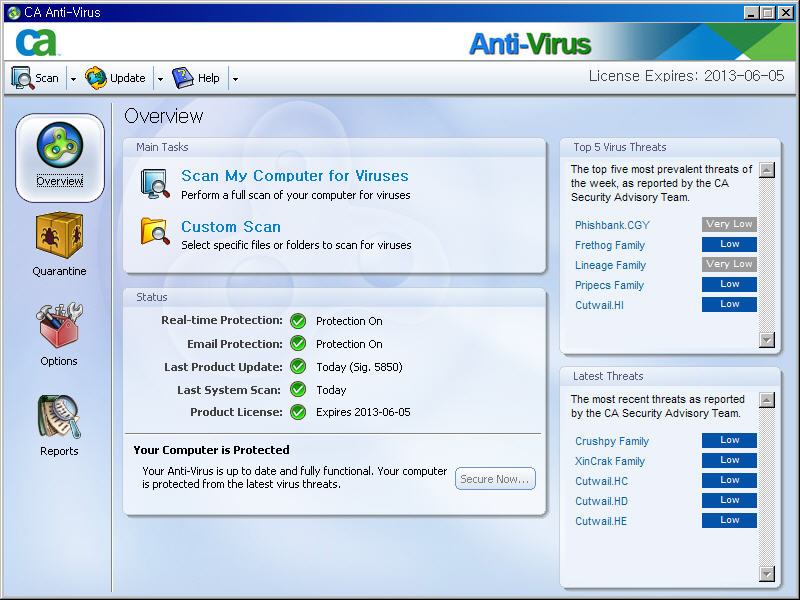Open the Overview section icon

60,145
